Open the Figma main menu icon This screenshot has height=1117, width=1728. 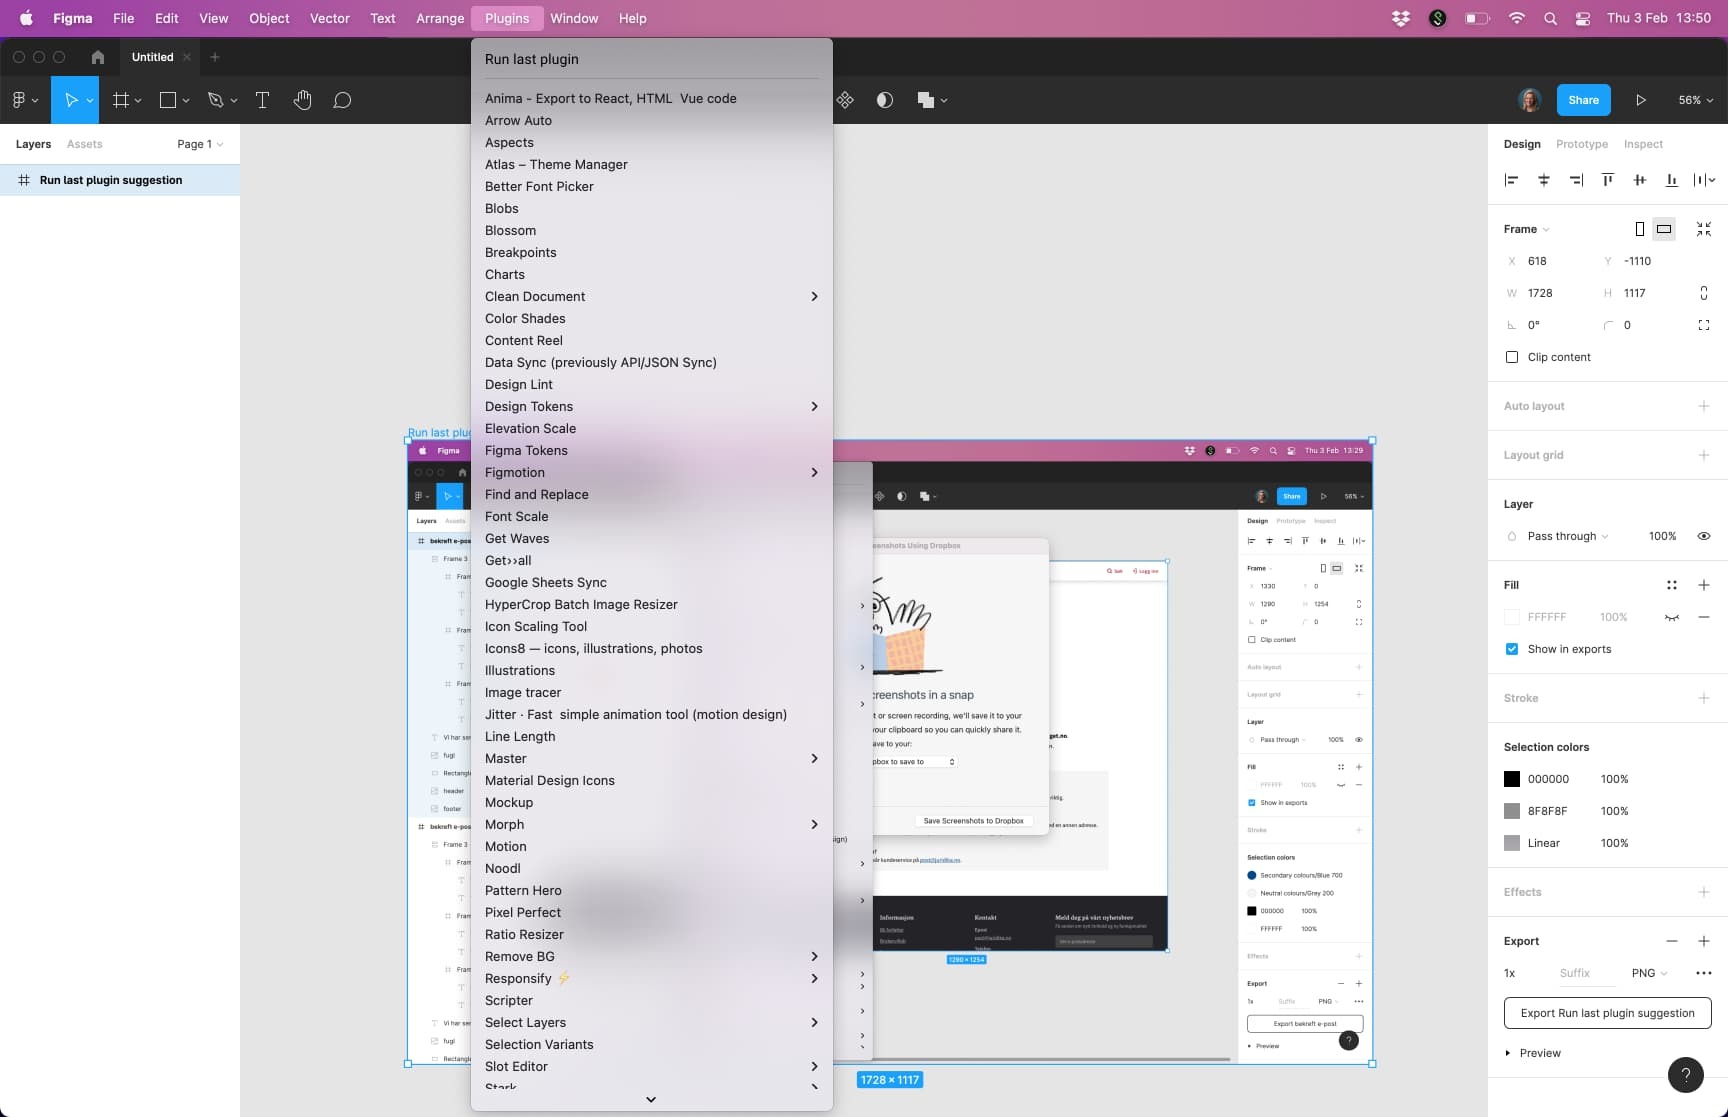24,100
